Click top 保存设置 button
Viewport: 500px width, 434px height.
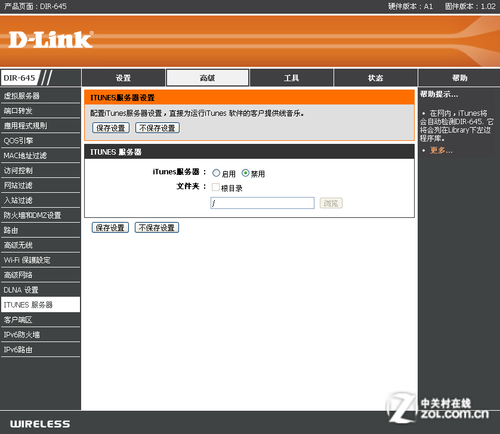111,128
